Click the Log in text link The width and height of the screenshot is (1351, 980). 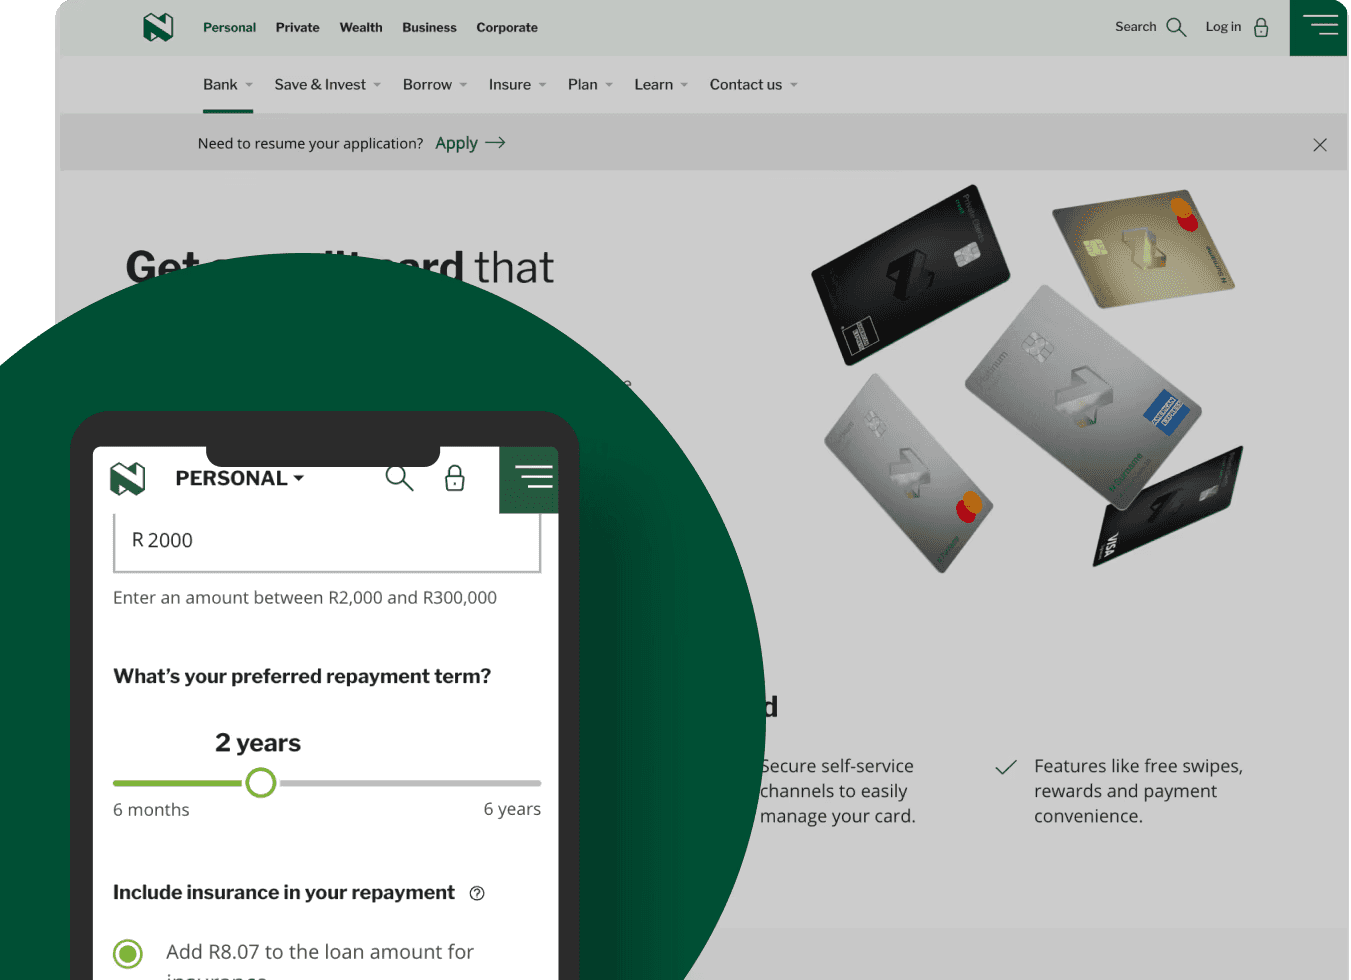(1223, 27)
